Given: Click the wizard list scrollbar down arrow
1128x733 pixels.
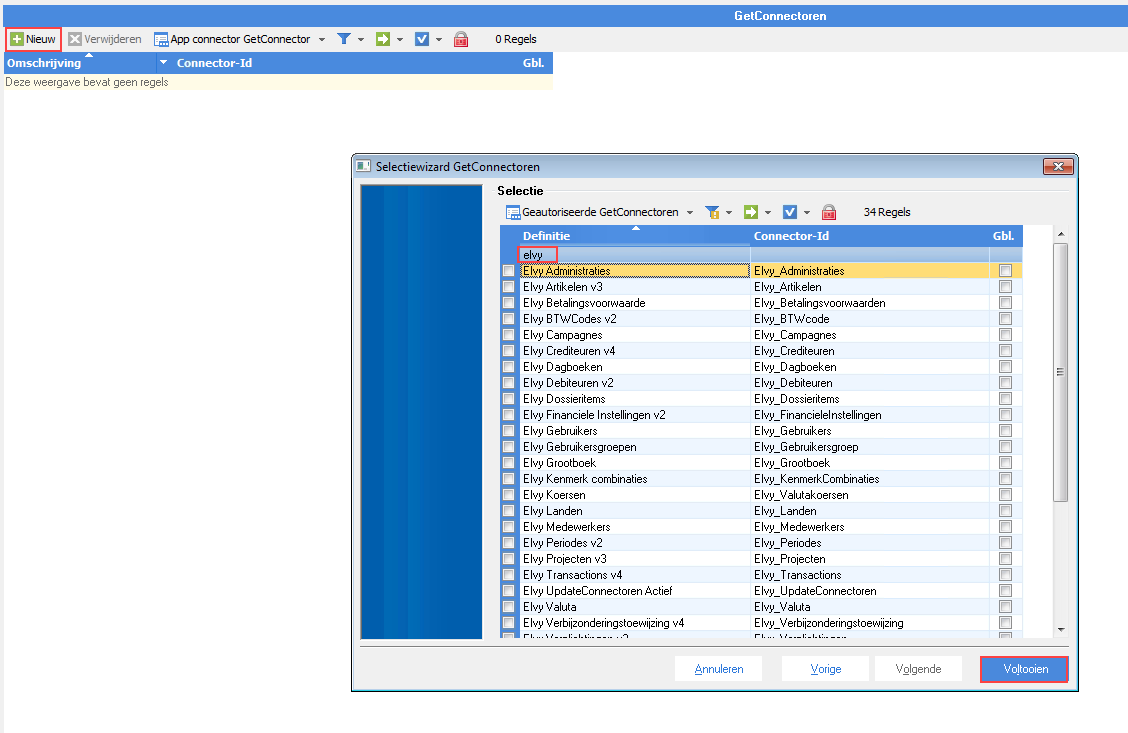Looking at the screenshot, I should [x=1060, y=629].
